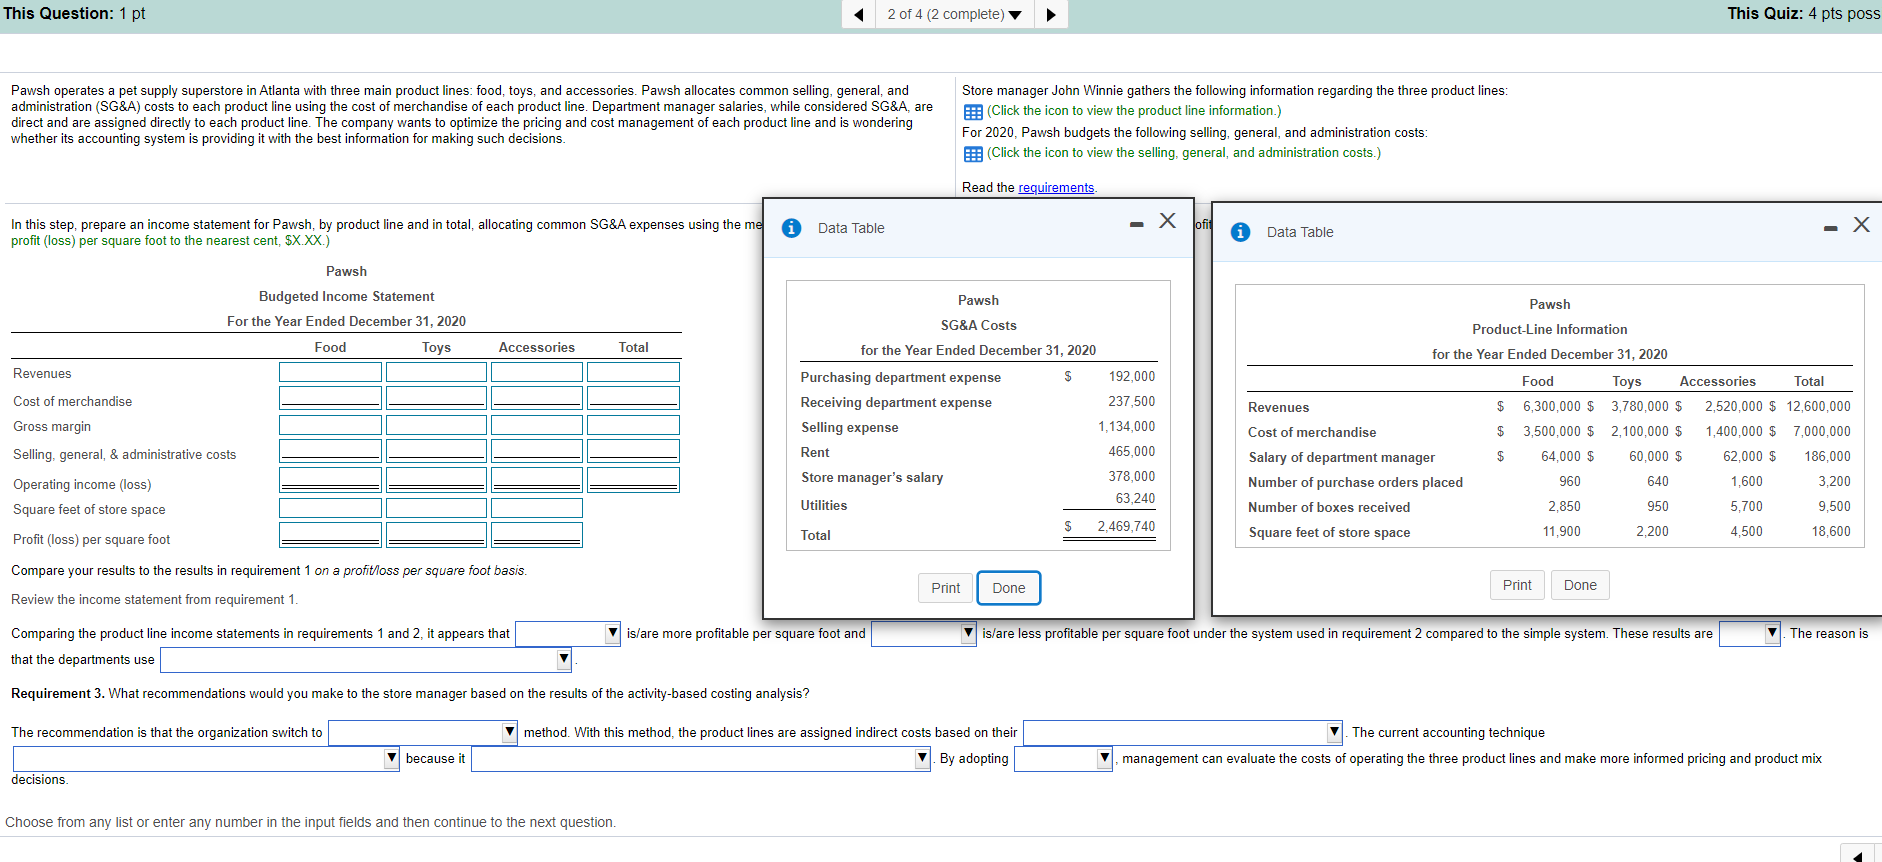Go to the previous question arrow

pos(858,14)
